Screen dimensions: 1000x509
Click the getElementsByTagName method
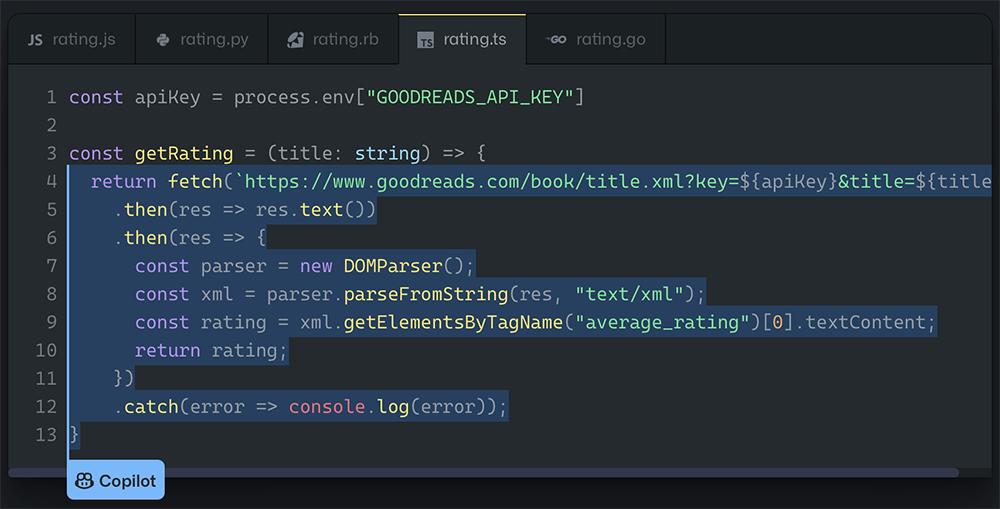[452, 322]
